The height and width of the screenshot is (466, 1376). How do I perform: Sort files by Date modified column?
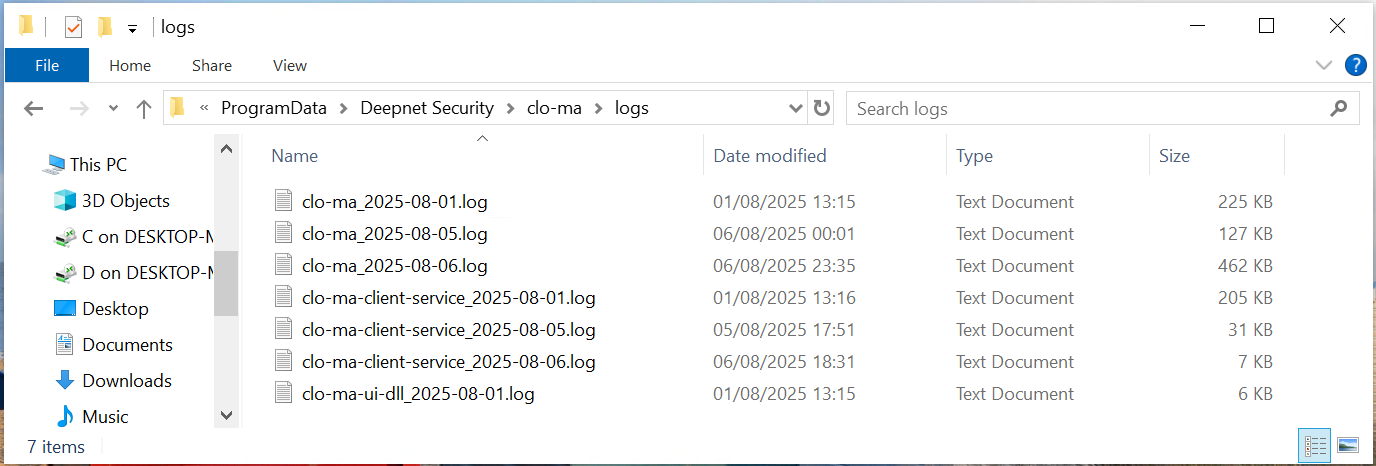[770, 156]
